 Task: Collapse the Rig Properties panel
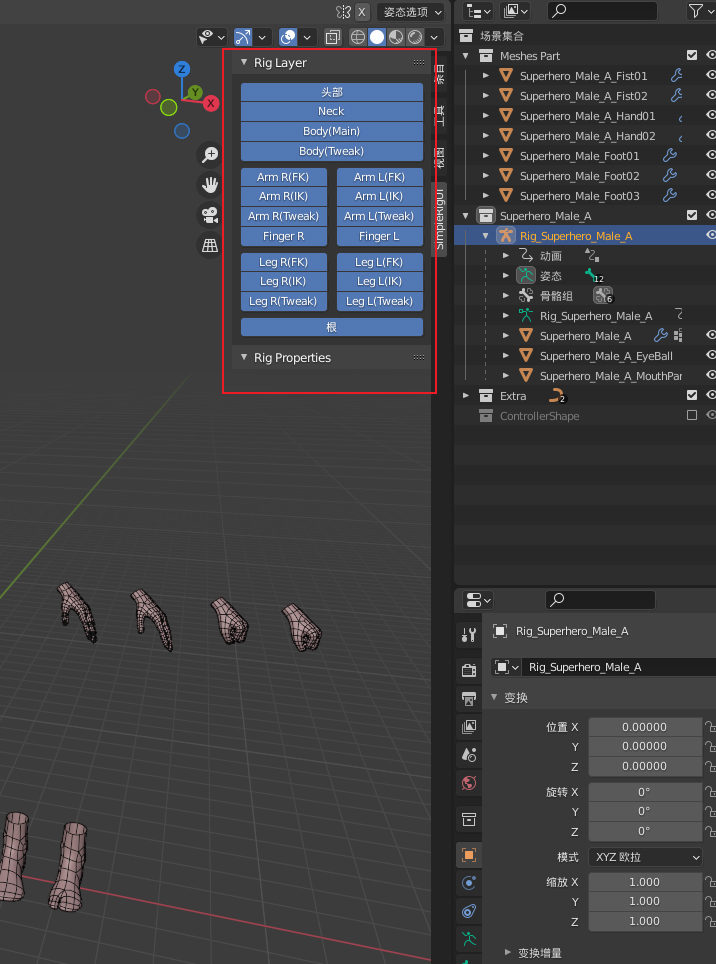244,357
